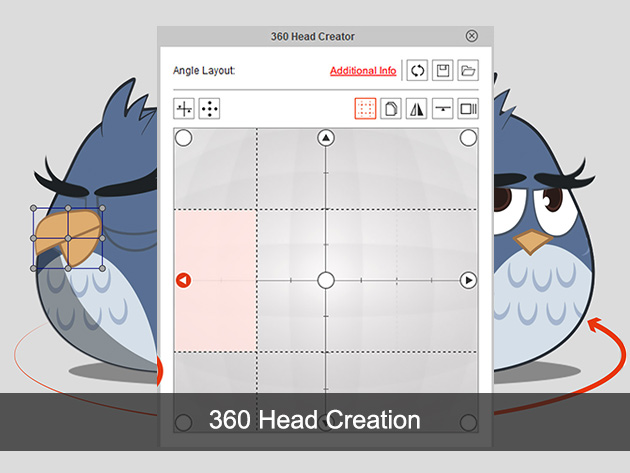
Task: Click center handle of beak transform box
Action: tap(68, 238)
